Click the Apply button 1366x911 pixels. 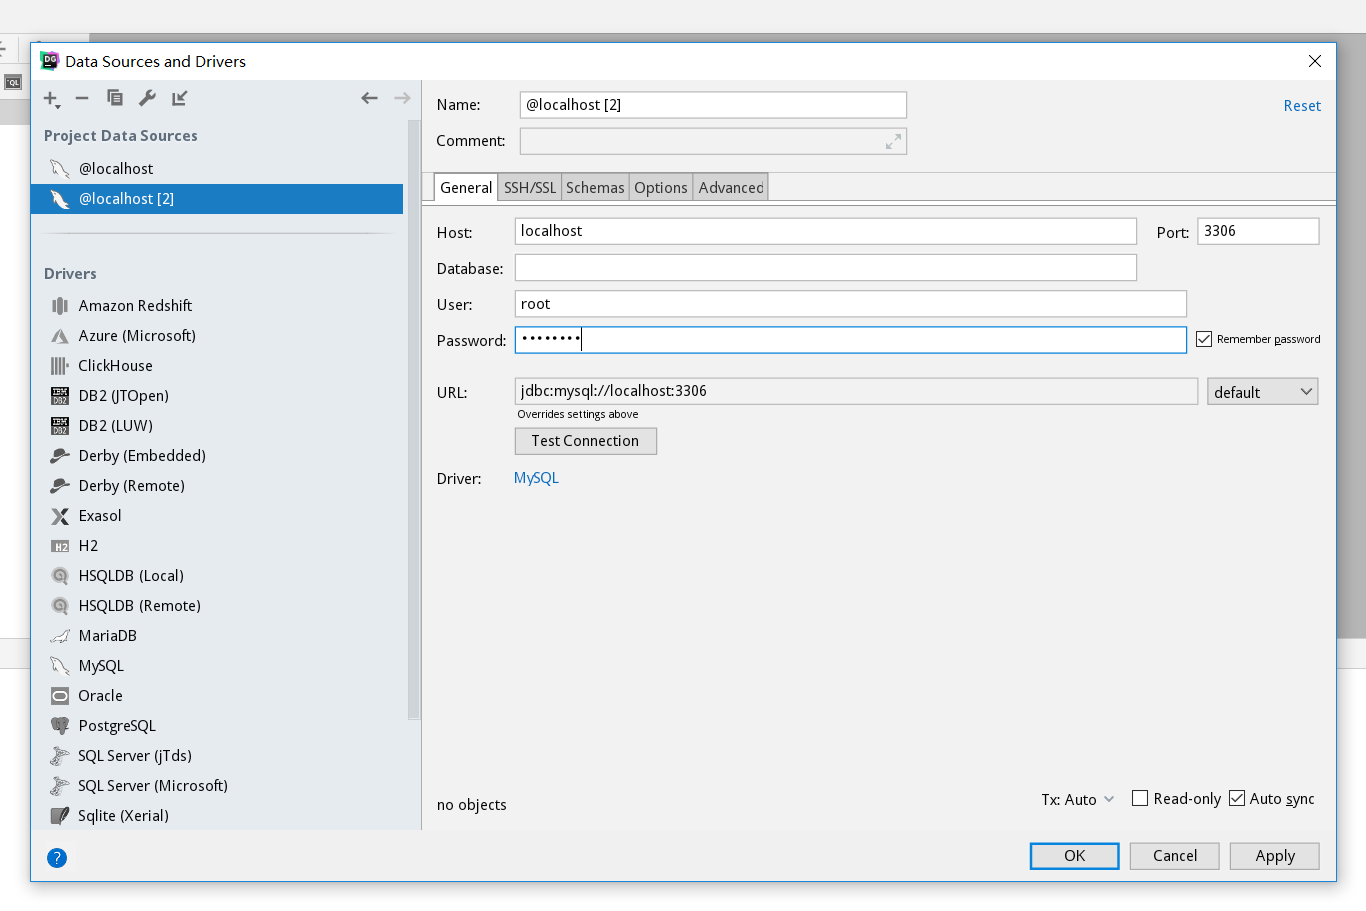pos(1275,856)
